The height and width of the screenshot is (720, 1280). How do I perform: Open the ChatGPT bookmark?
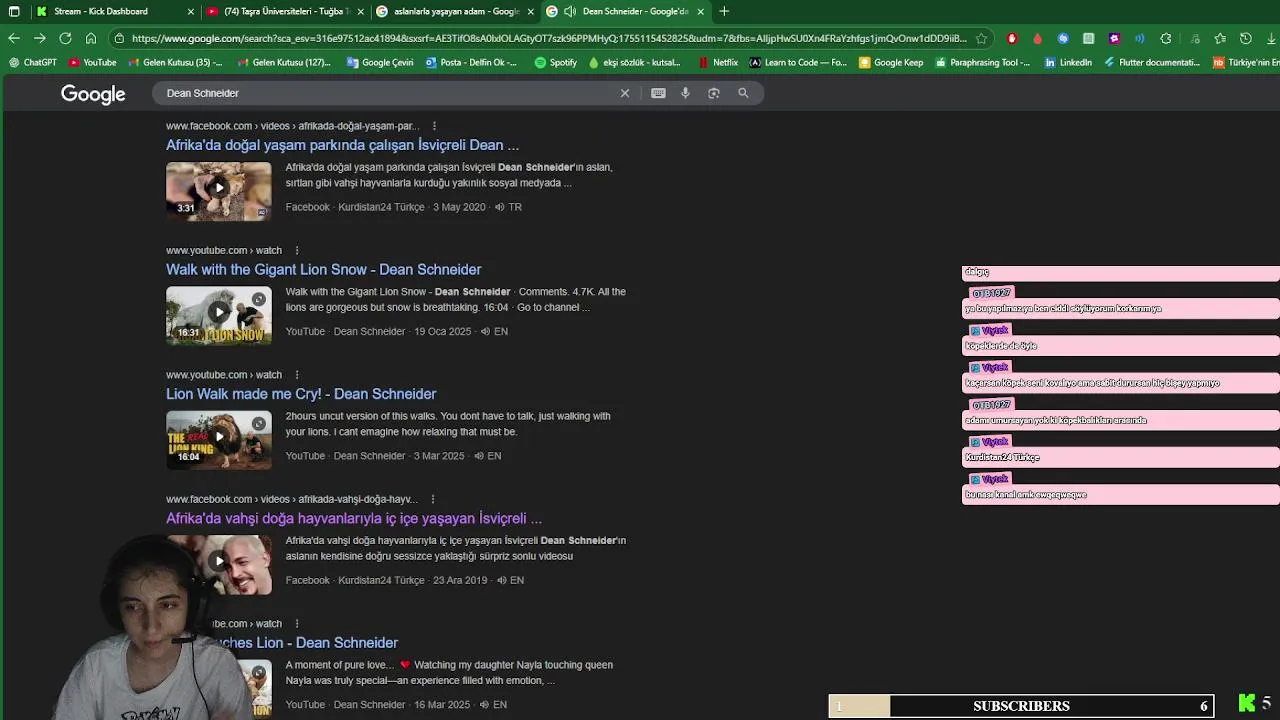[33, 62]
